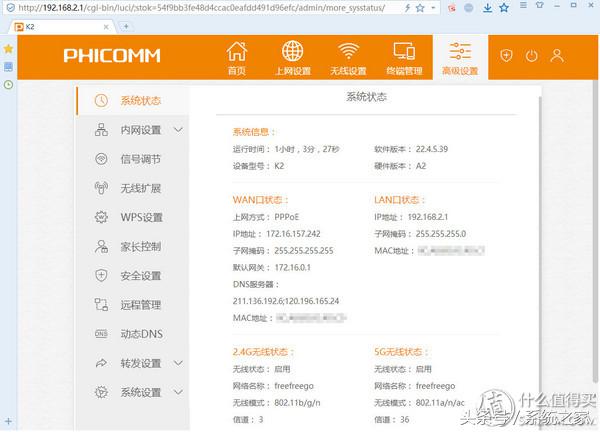600x432 pixels.
Task: Click the WAN subnet mask 255.255.255.255
Action: coord(304,251)
